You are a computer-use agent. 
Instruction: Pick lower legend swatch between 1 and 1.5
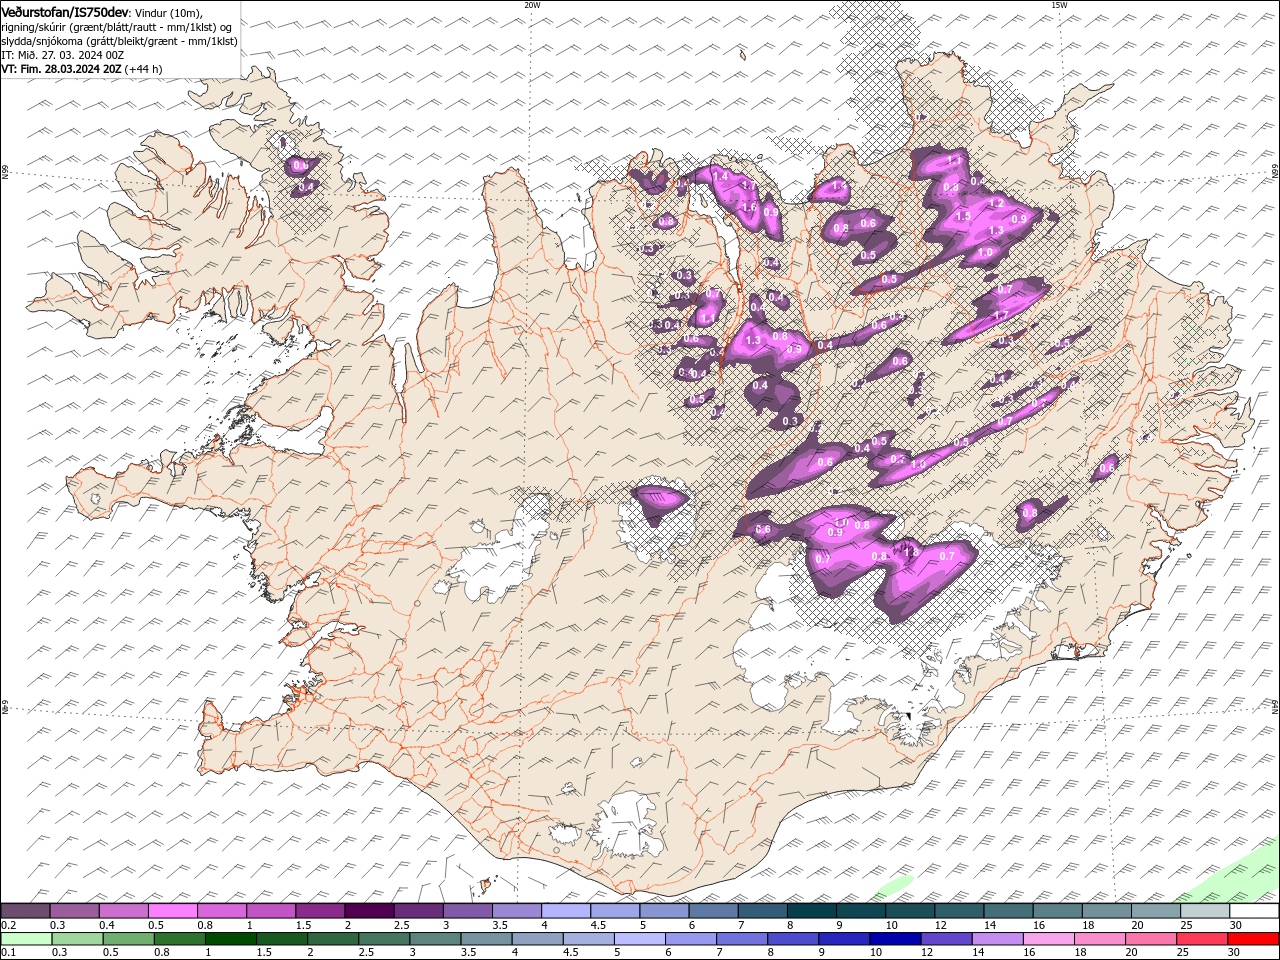point(230,939)
